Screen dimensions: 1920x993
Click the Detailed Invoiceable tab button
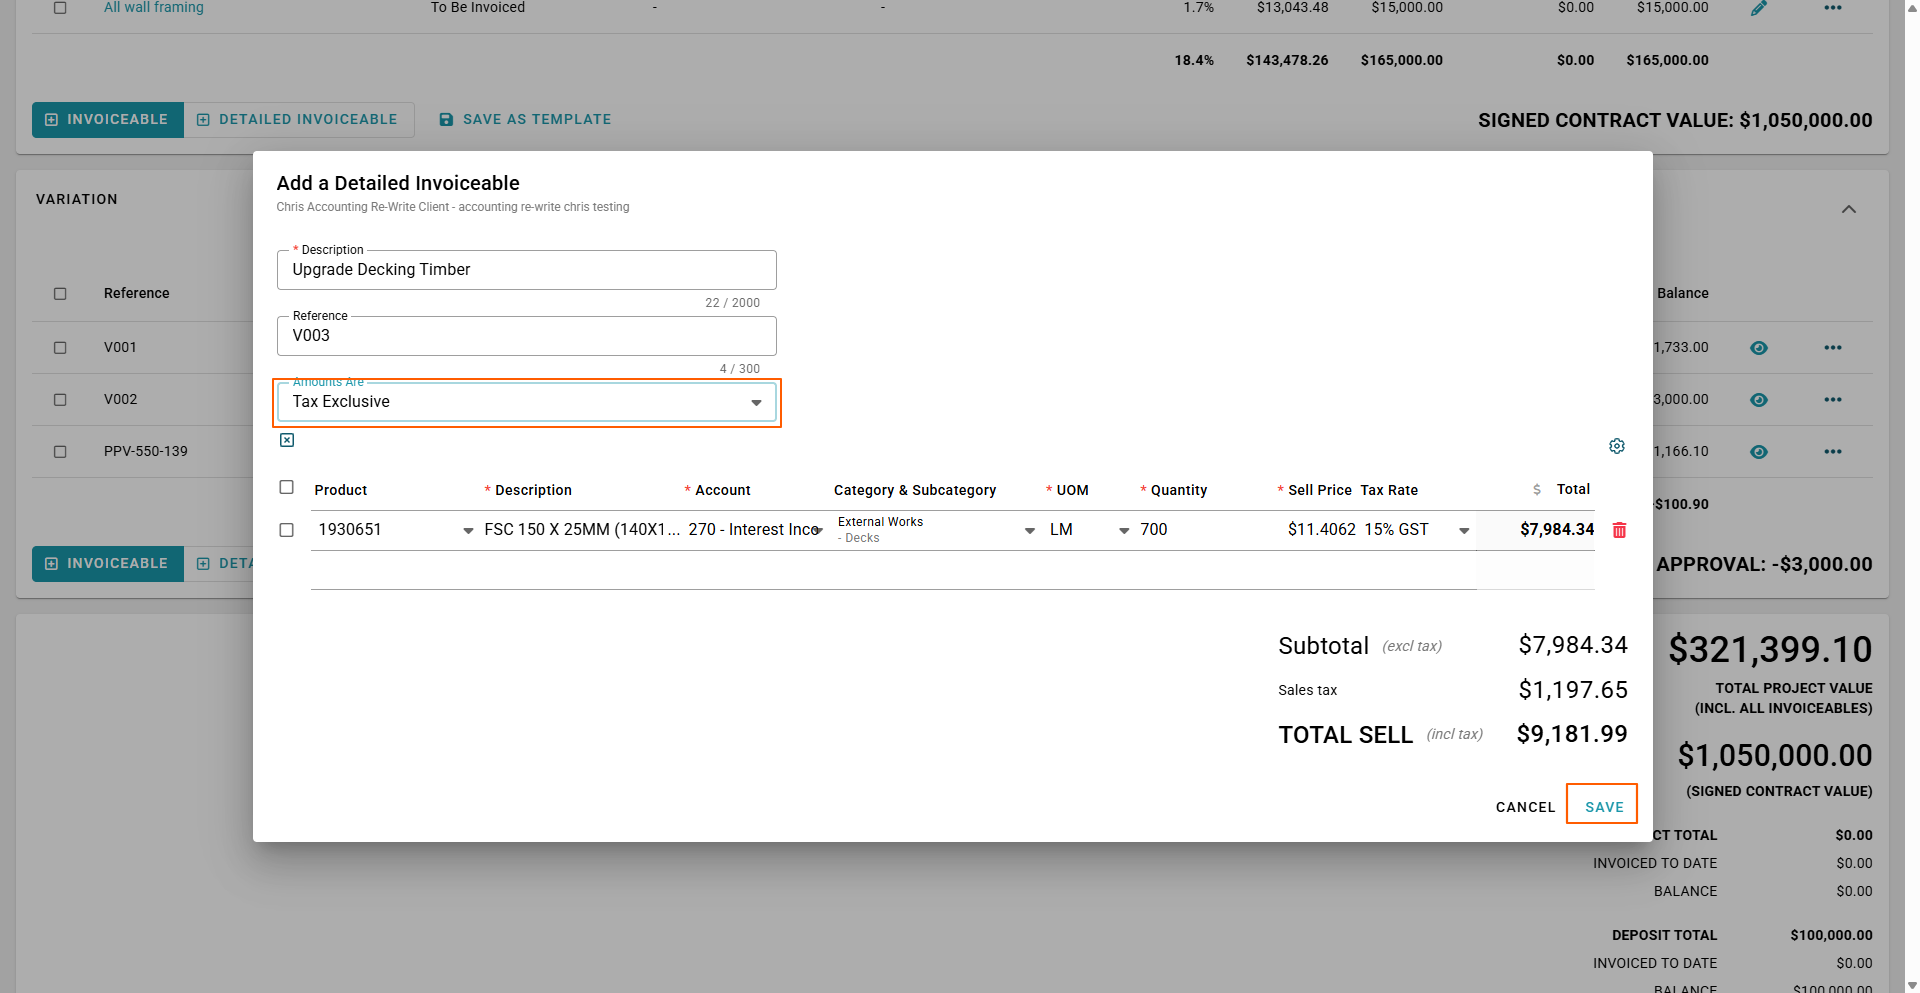[x=298, y=120]
